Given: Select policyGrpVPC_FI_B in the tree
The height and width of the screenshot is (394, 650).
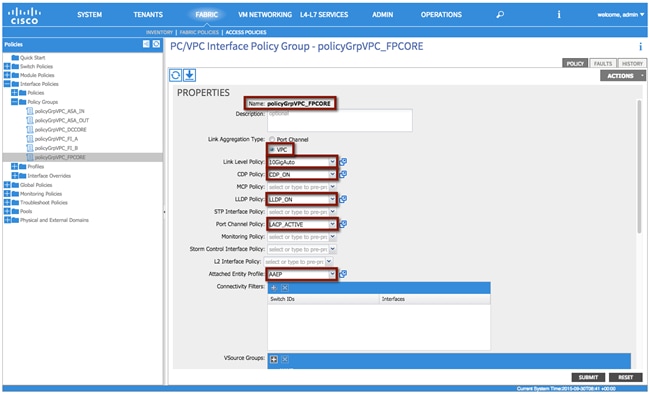Looking at the screenshot, I should coord(56,148).
